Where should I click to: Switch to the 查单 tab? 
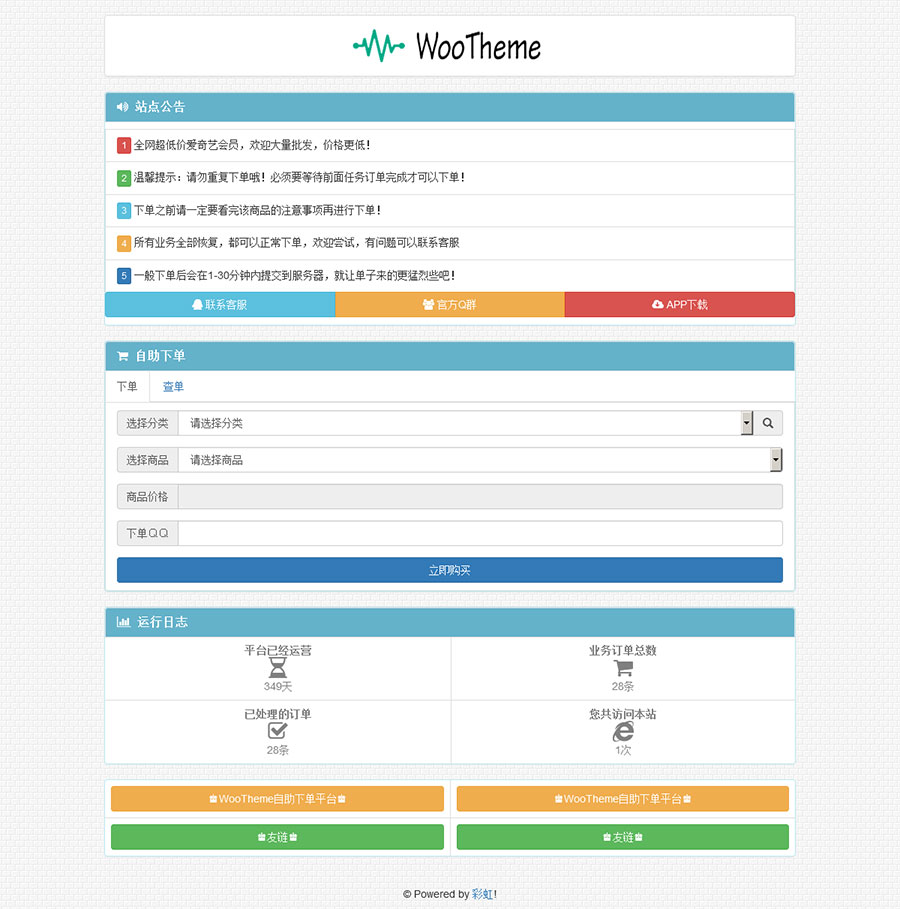click(173, 387)
